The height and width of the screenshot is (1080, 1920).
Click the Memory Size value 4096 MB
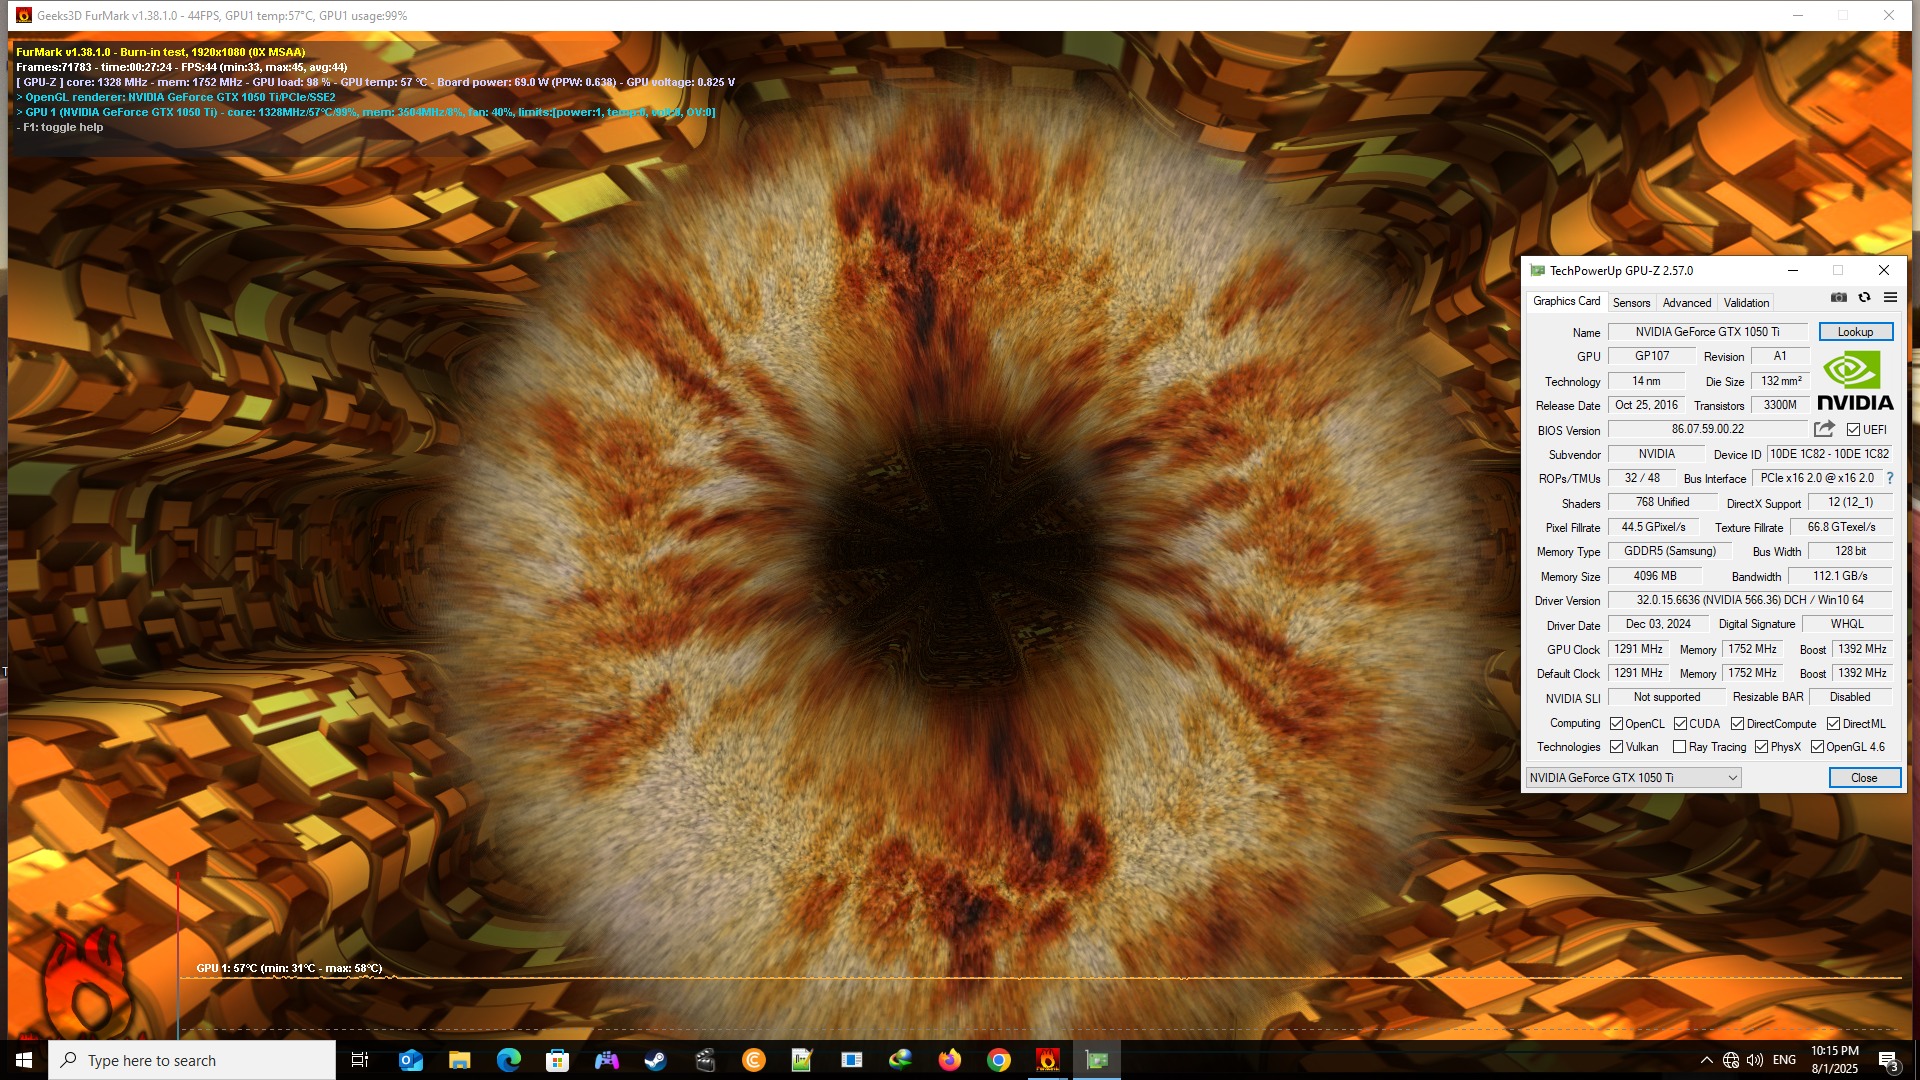[1655, 576]
